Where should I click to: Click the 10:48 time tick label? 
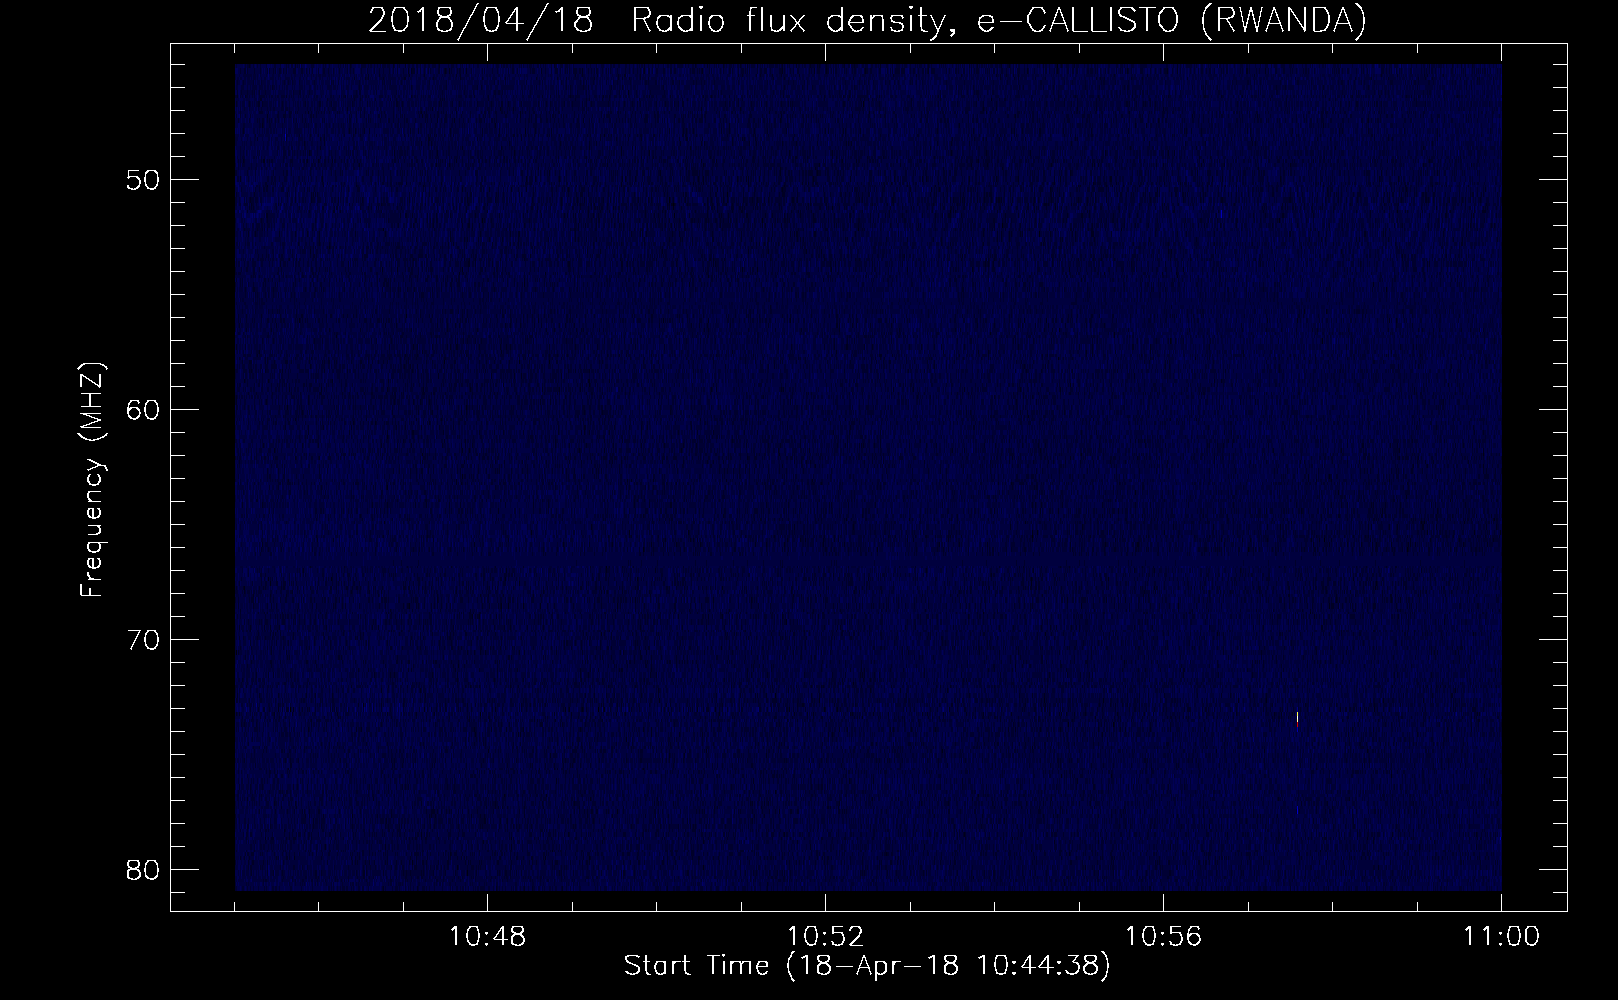pyautogui.click(x=488, y=937)
